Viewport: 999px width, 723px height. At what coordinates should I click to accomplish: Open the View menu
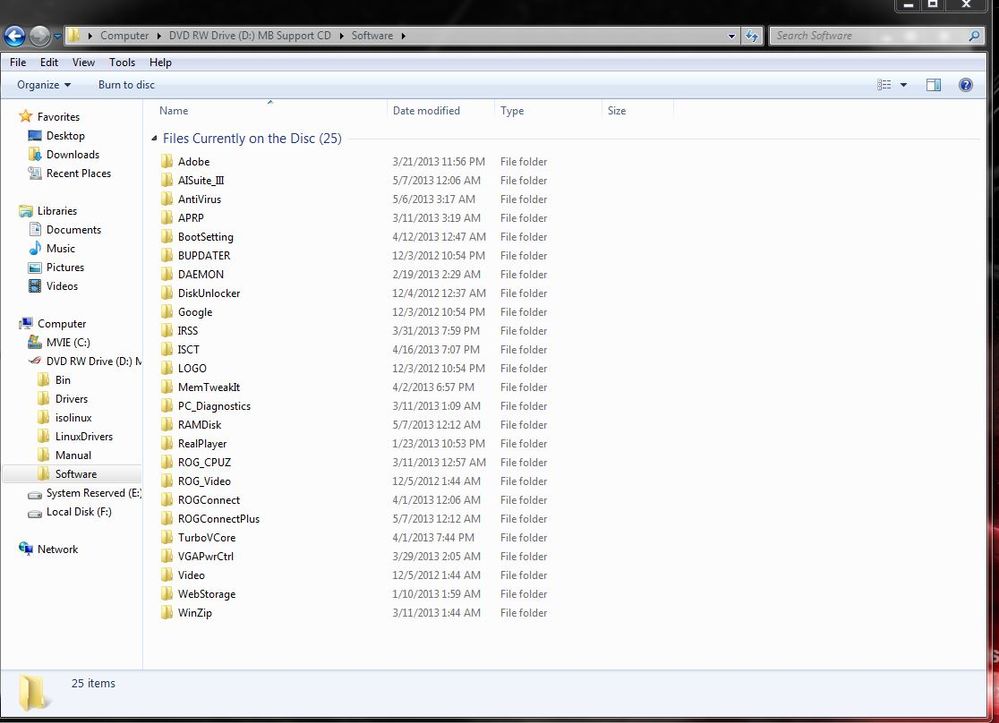83,62
